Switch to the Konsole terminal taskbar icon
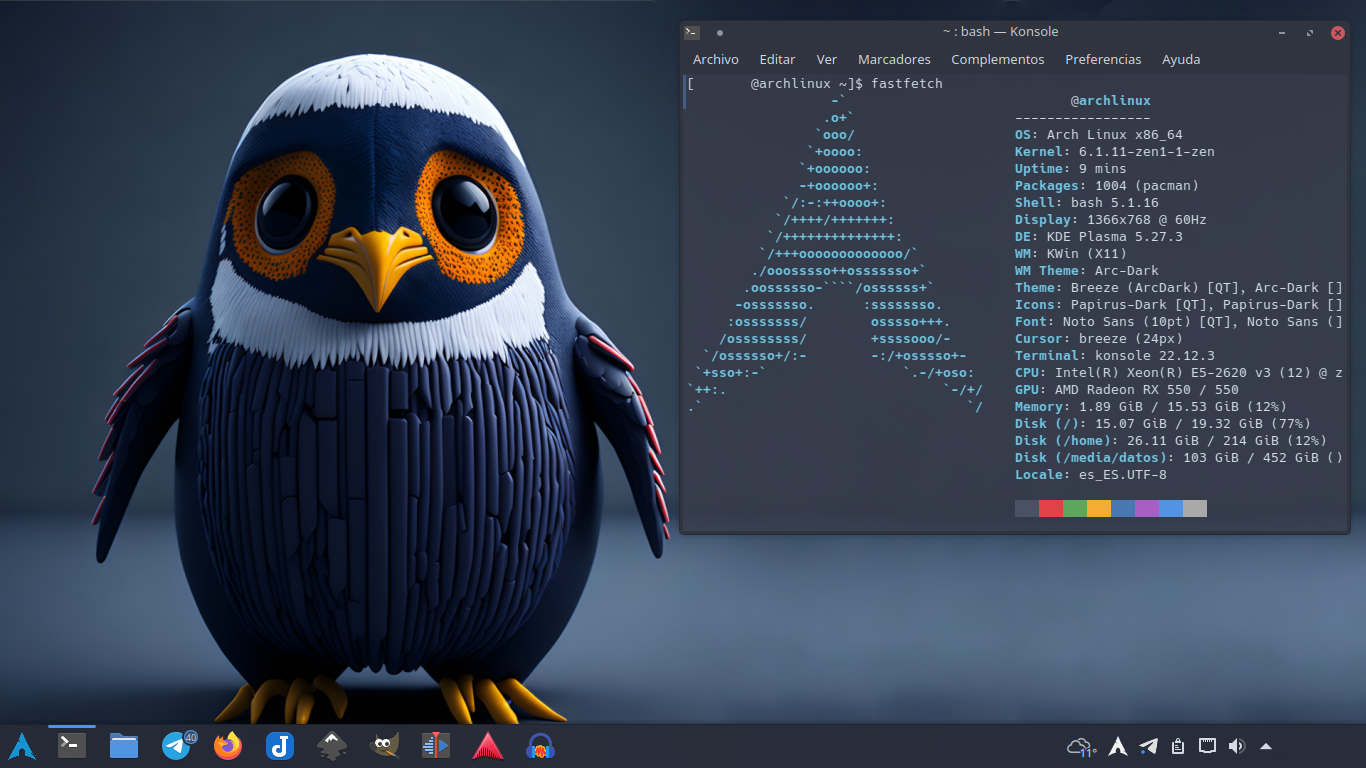The width and height of the screenshot is (1366, 768). 72,745
